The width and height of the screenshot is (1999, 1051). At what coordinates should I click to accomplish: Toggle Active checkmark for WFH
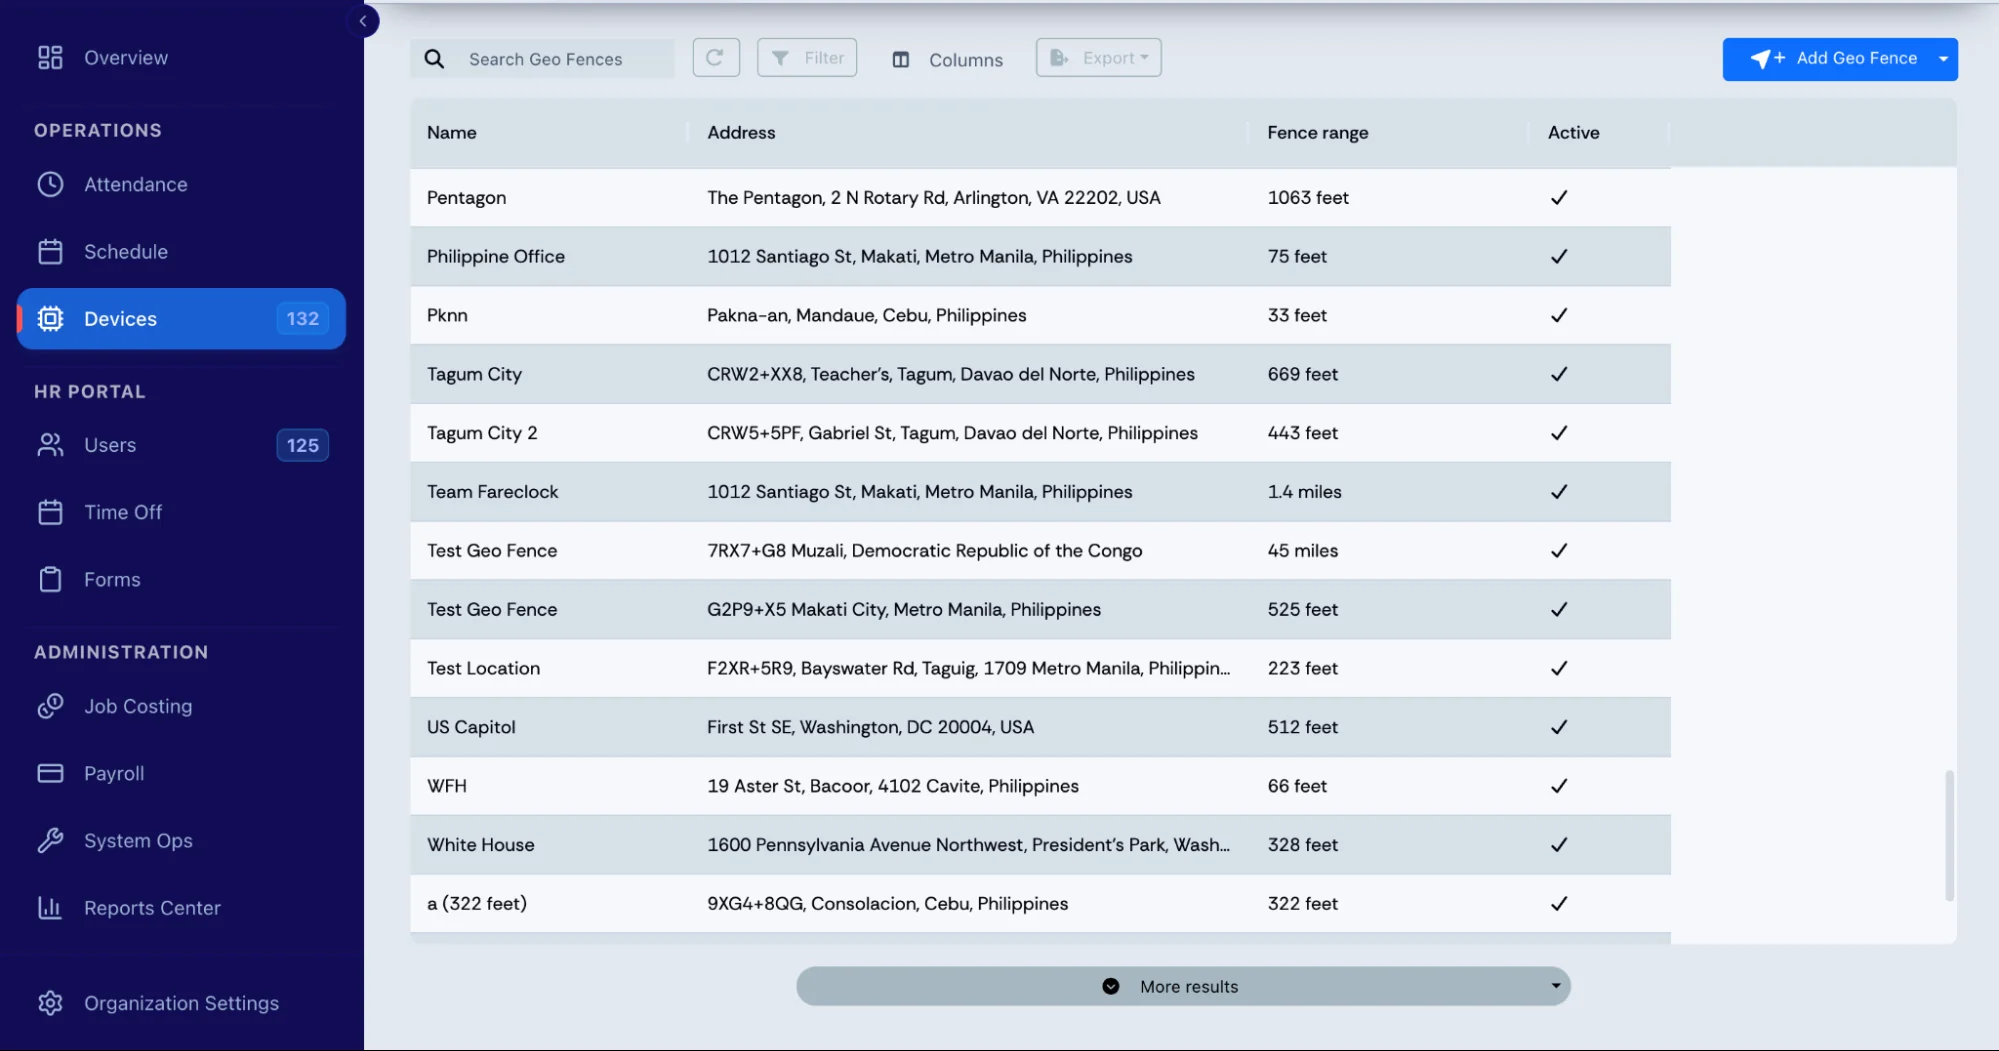[1559, 786]
